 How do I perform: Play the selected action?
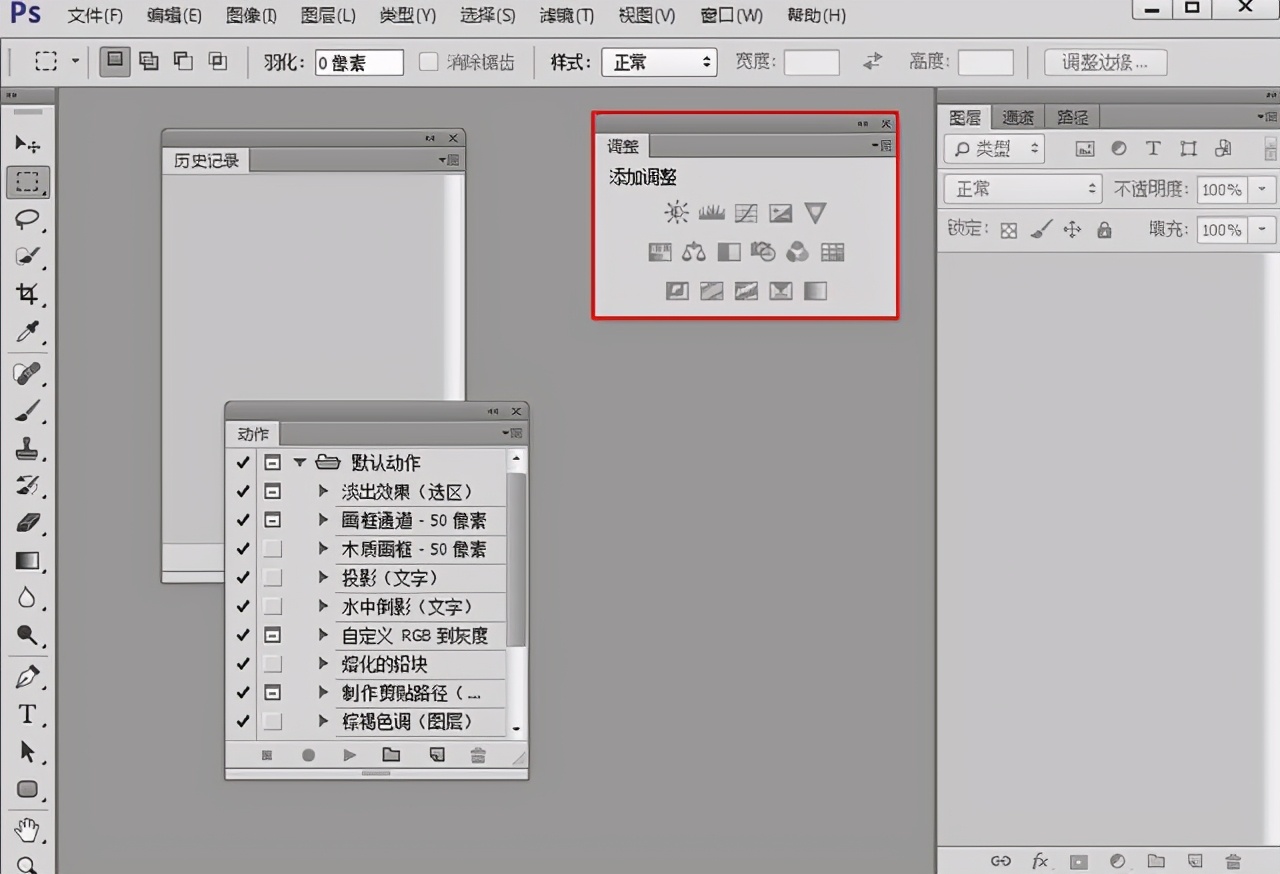[349, 755]
